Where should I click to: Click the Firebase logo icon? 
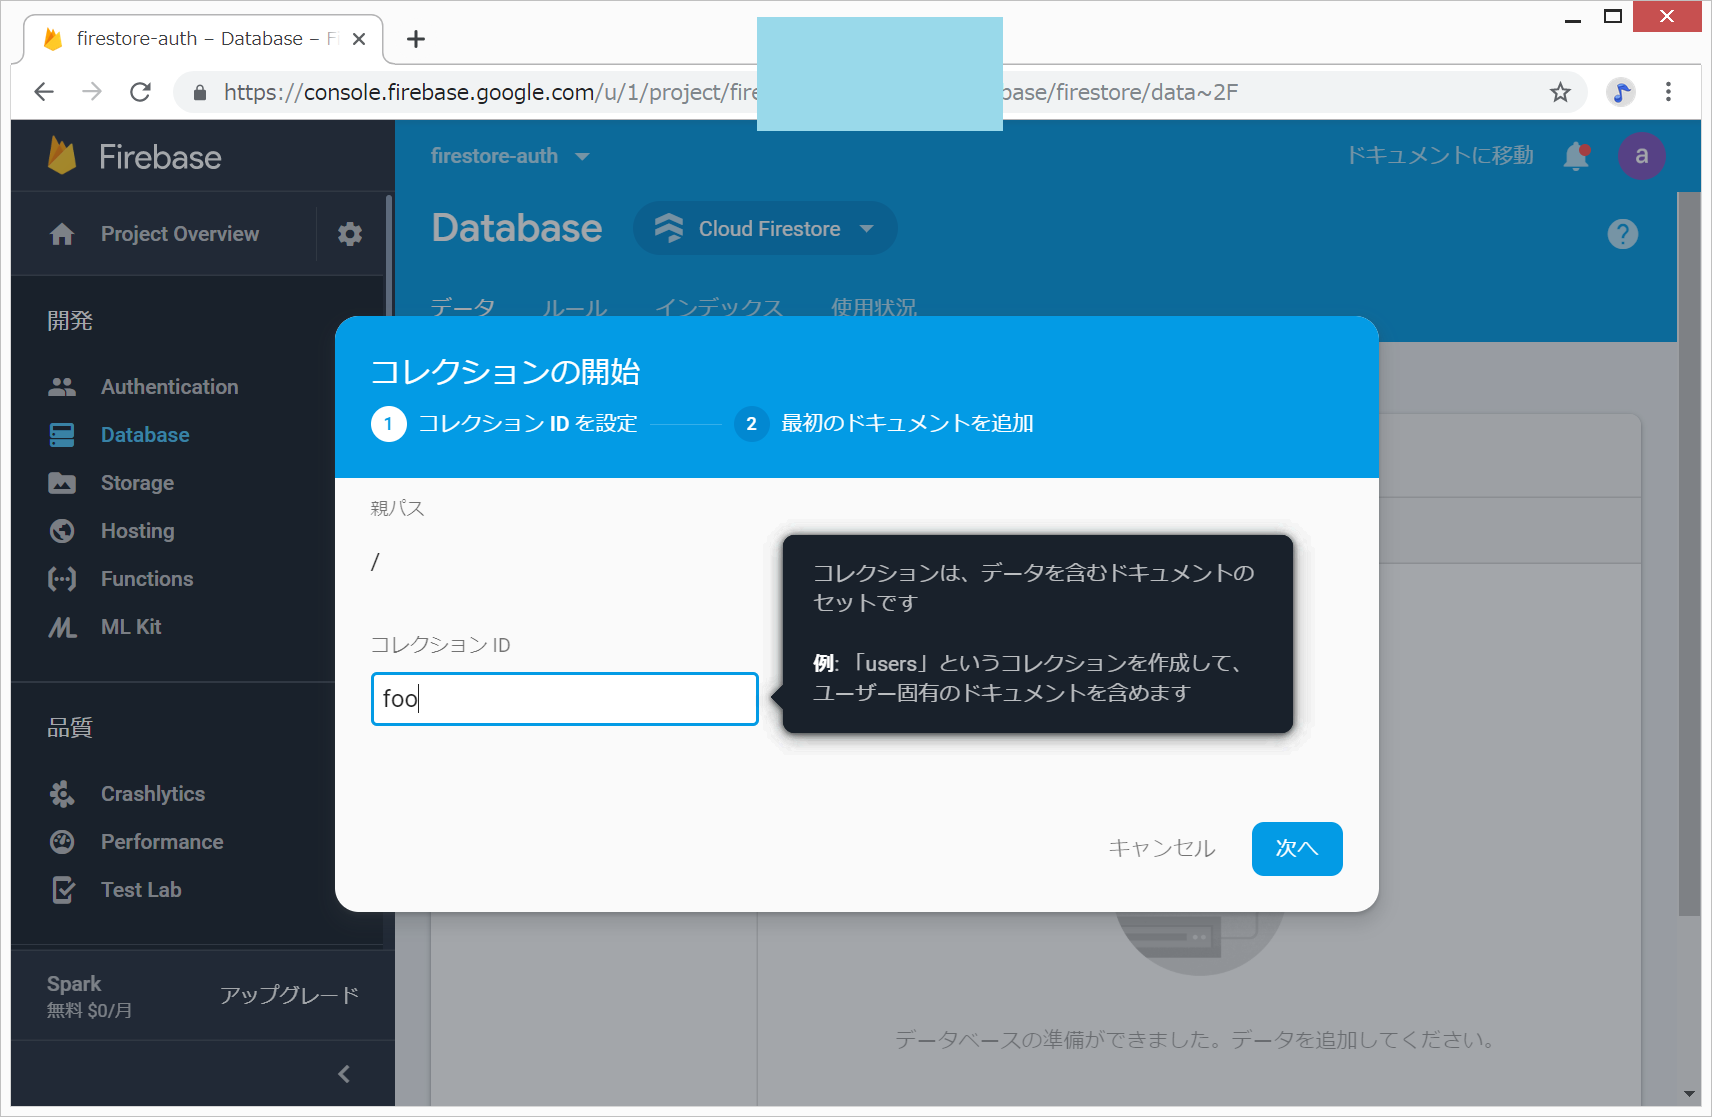(62, 156)
